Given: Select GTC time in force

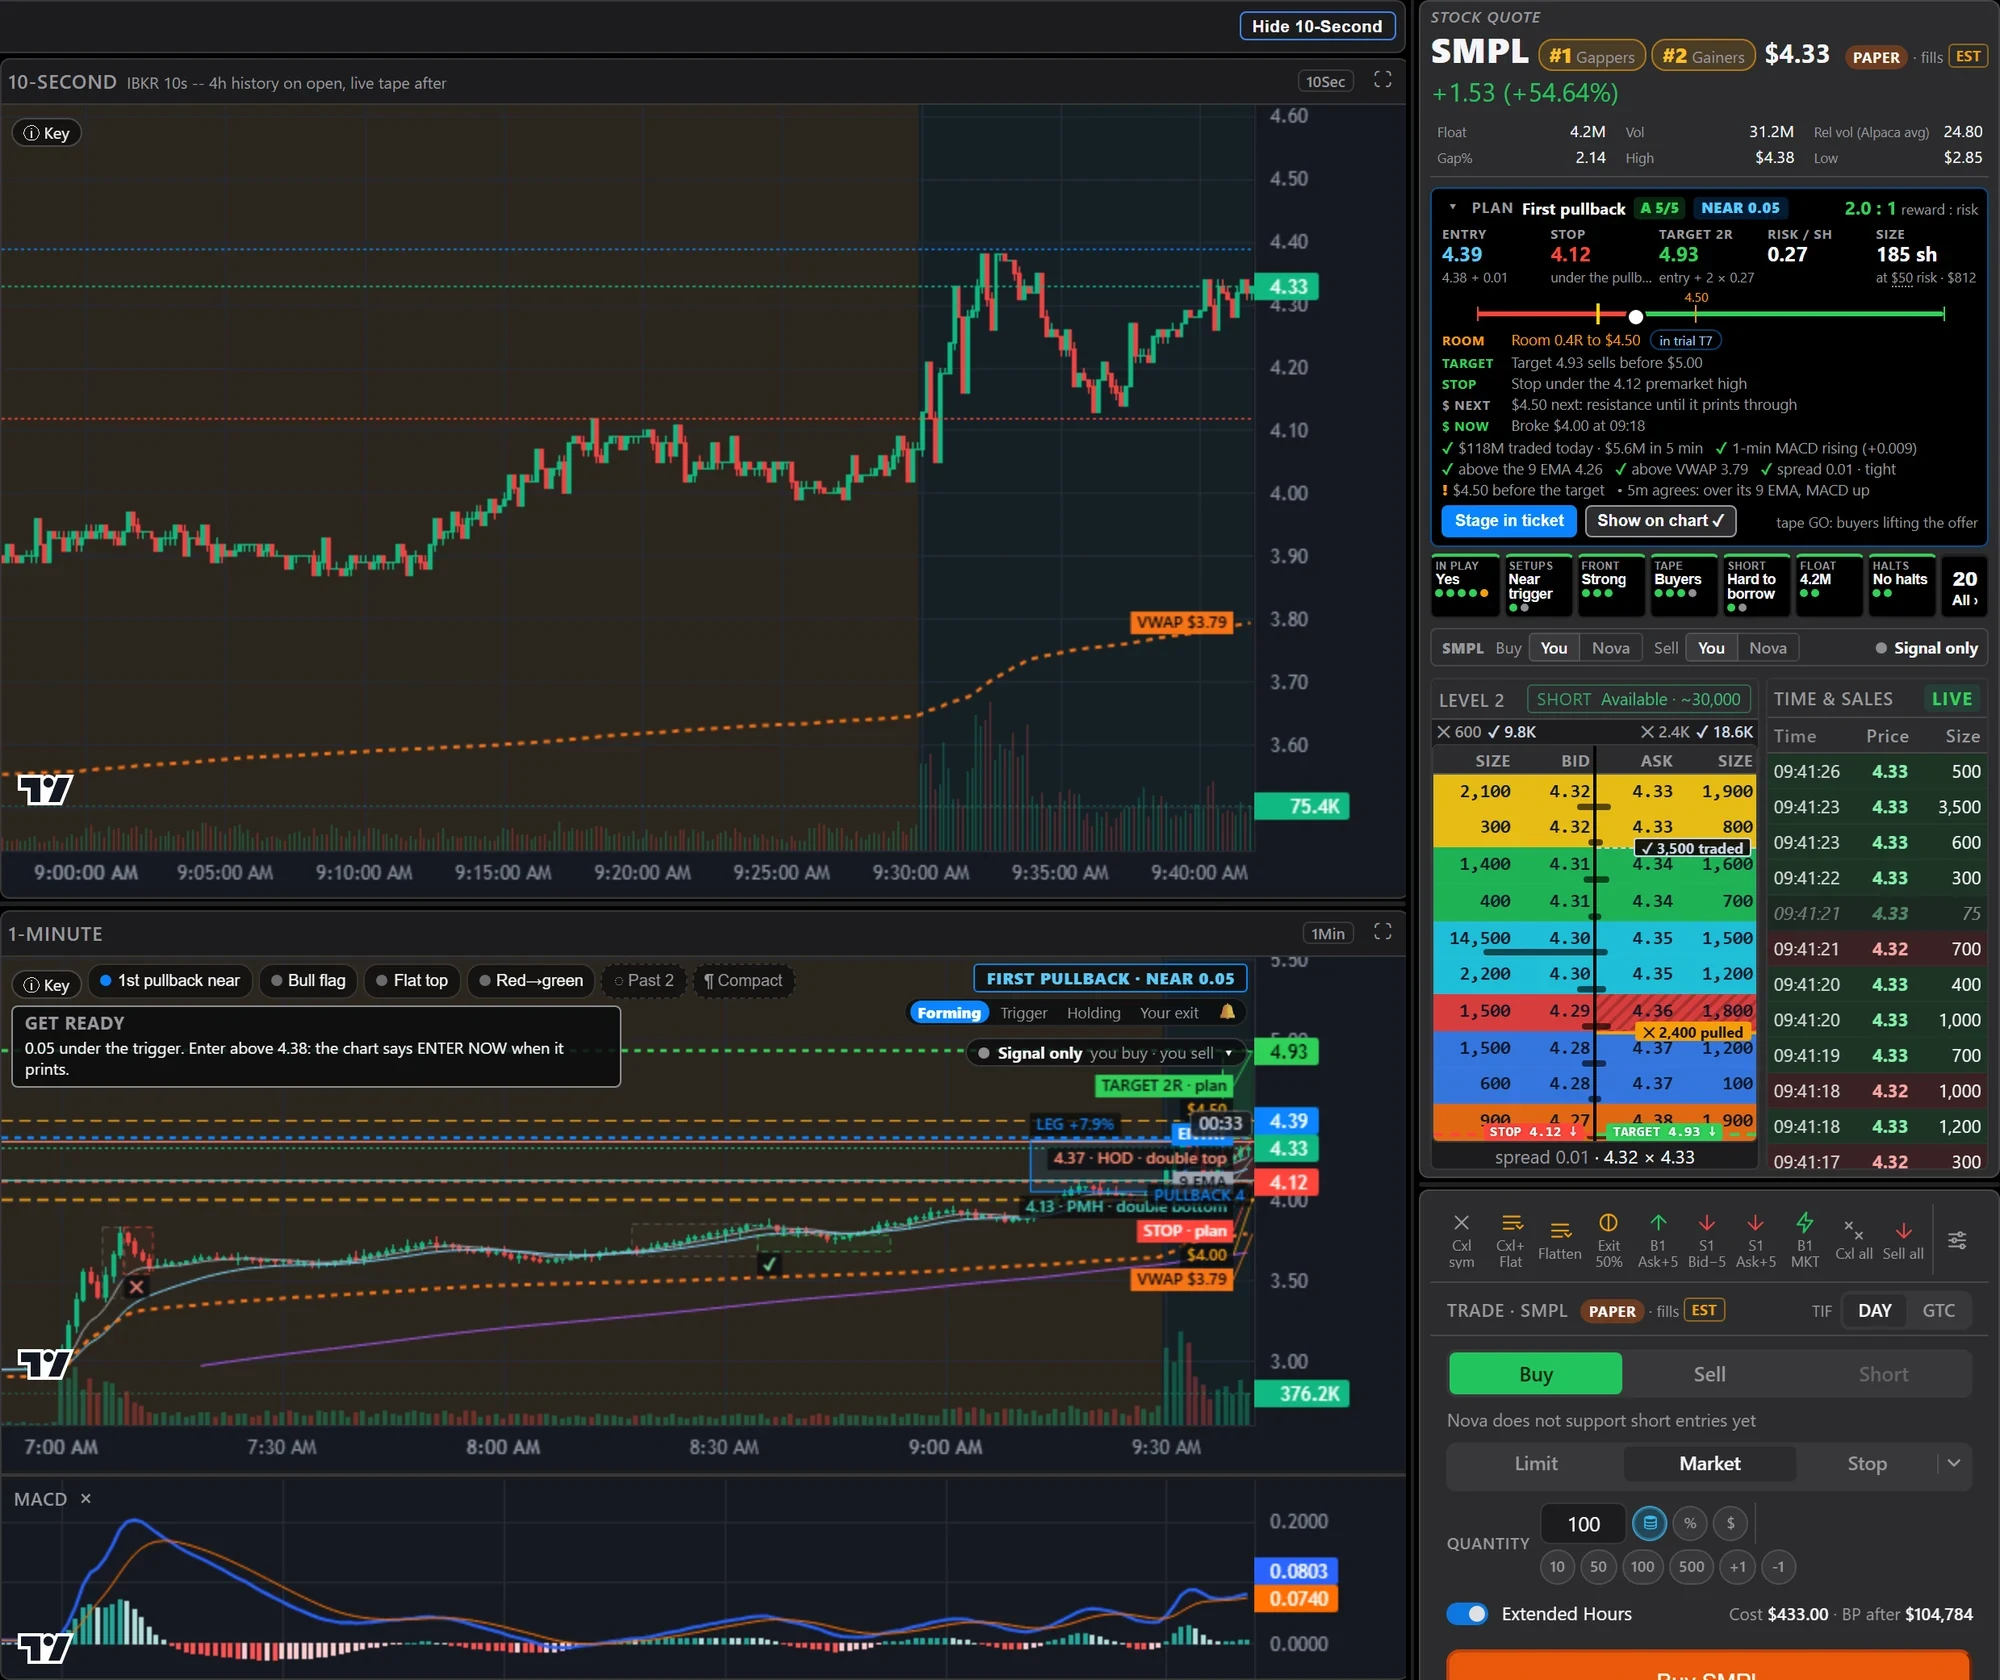Looking at the screenshot, I should pyautogui.click(x=1938, y=1311).
